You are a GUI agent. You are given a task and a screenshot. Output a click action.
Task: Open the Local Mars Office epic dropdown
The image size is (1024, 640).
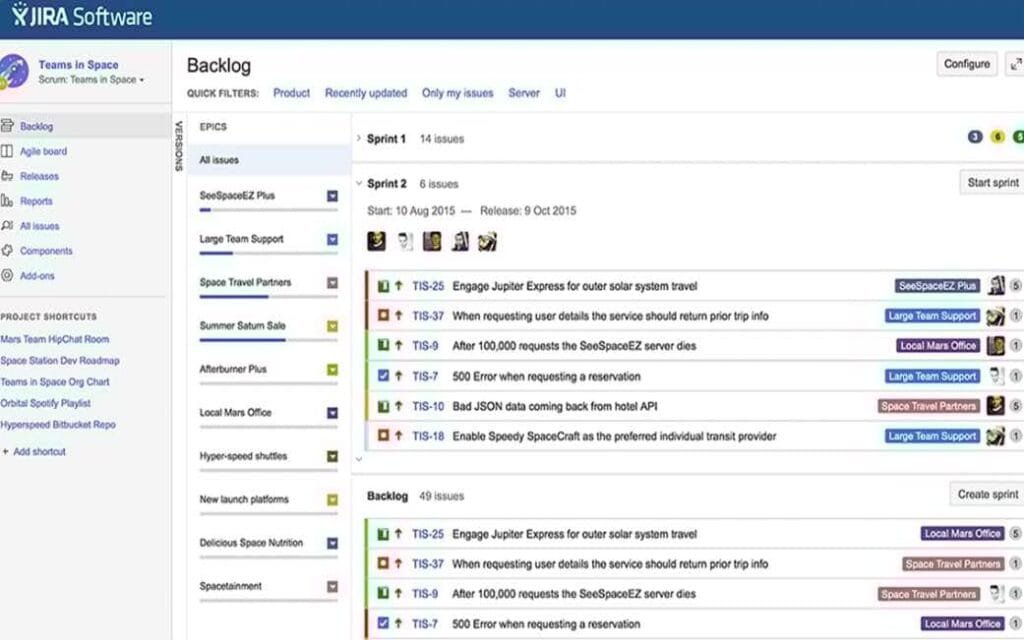click(332, 413)
